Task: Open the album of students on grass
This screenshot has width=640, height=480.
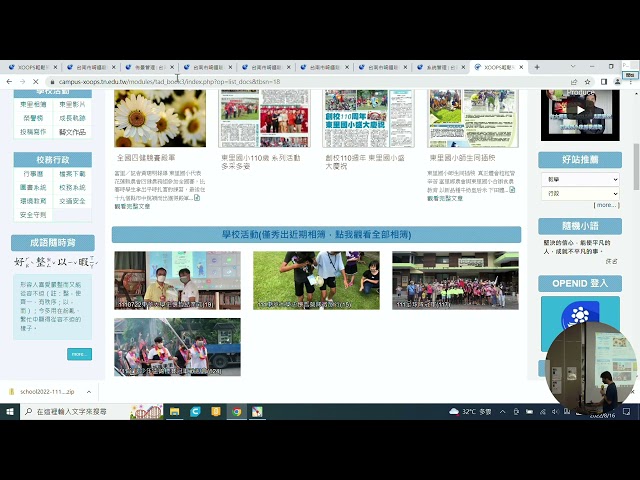Action: pyautogui.click(x=316, y=280)
